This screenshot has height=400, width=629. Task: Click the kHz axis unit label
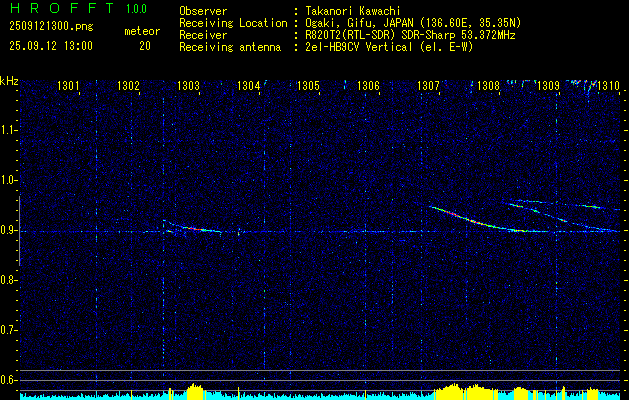click(9, 81)
